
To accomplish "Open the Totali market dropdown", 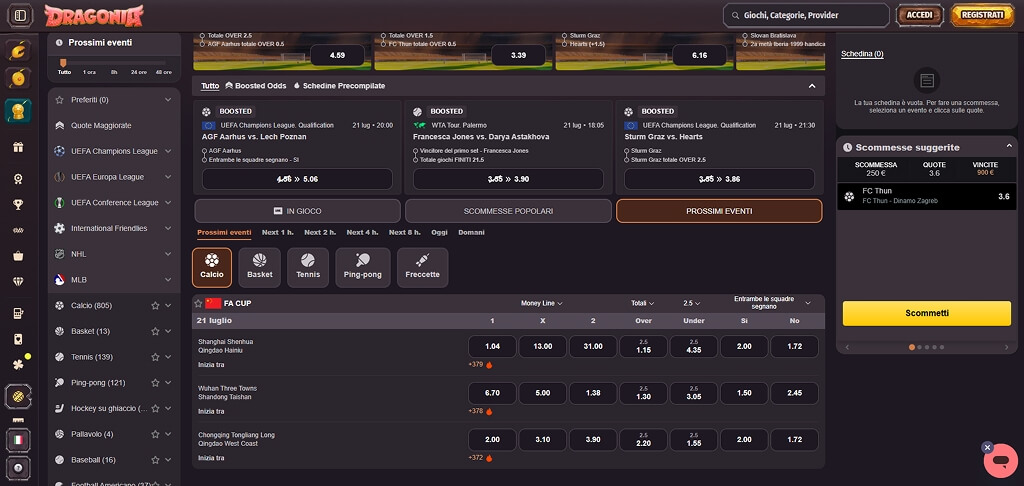I will click(x=643, y=303).
